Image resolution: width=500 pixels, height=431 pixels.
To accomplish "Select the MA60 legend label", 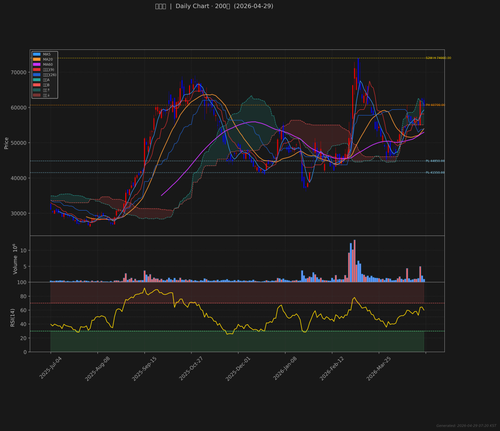I will (48, 64).
